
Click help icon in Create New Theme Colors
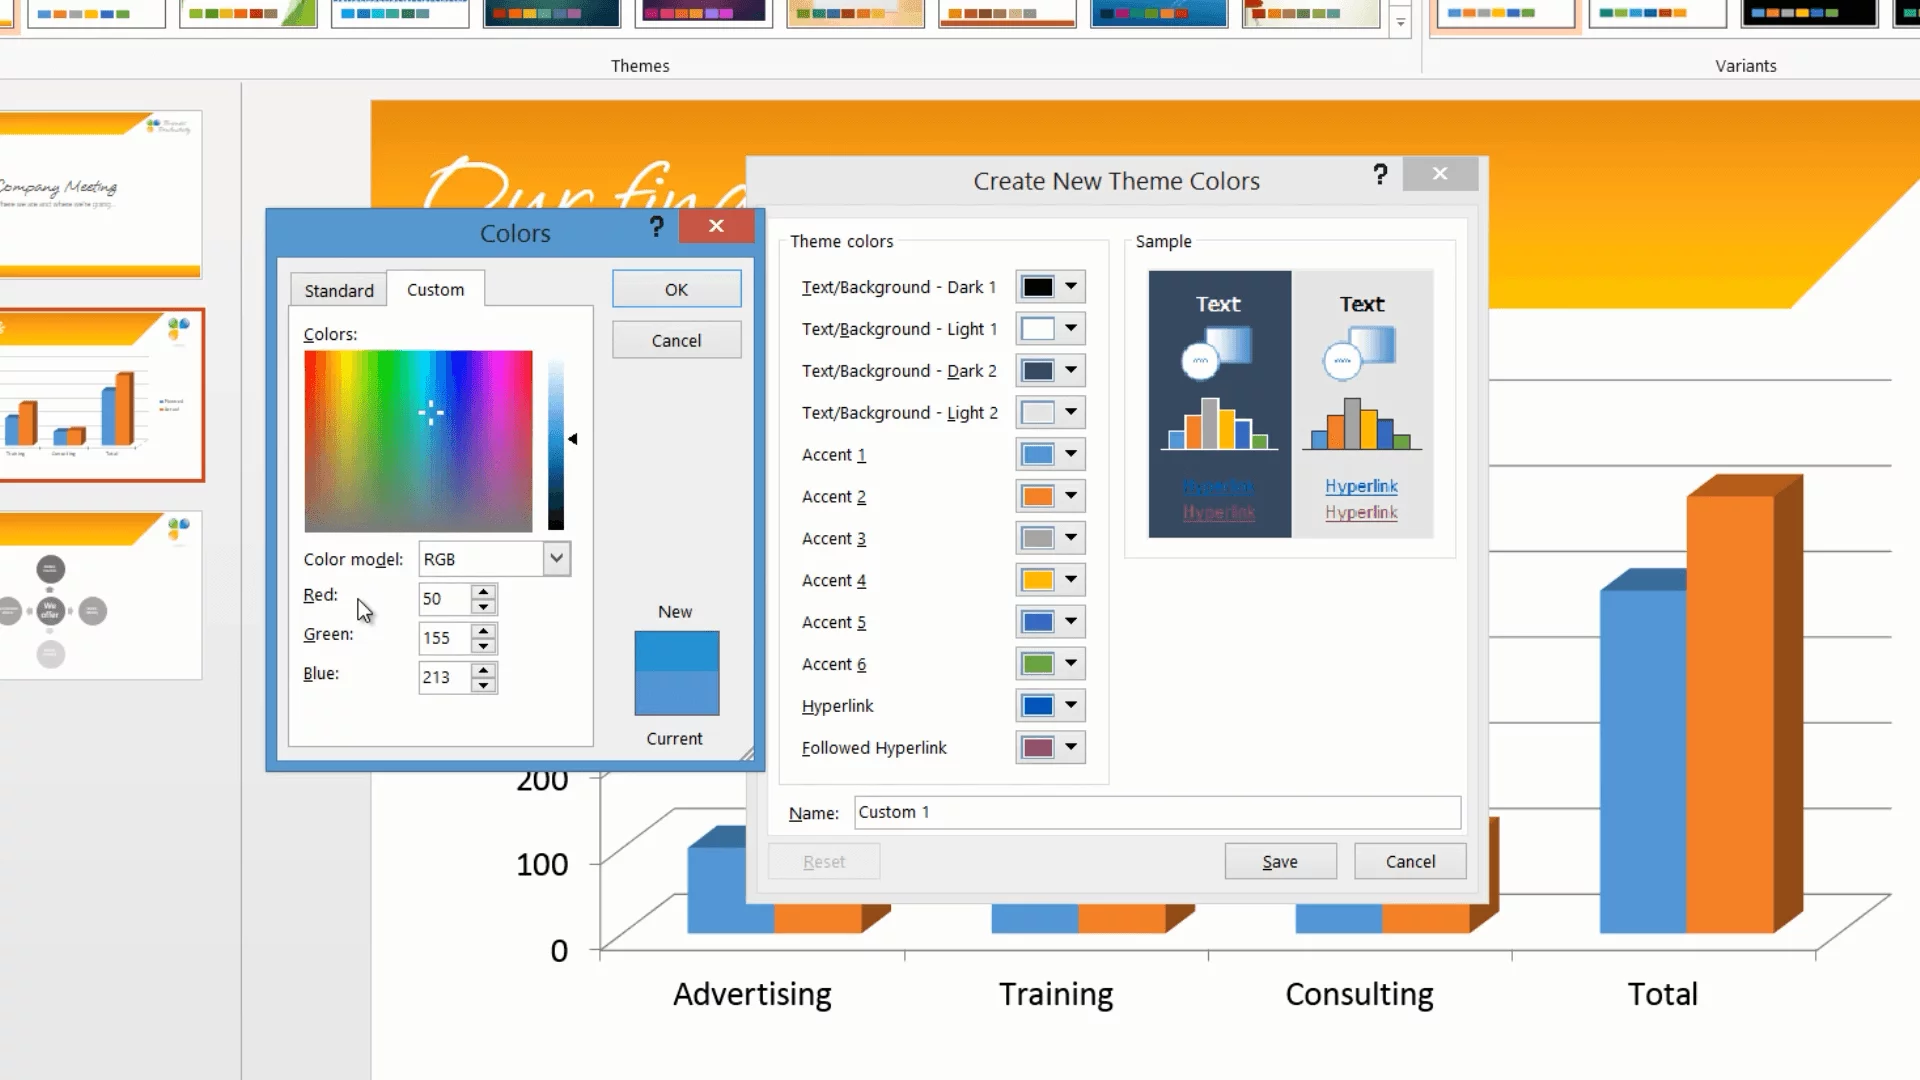[1380, 175]
